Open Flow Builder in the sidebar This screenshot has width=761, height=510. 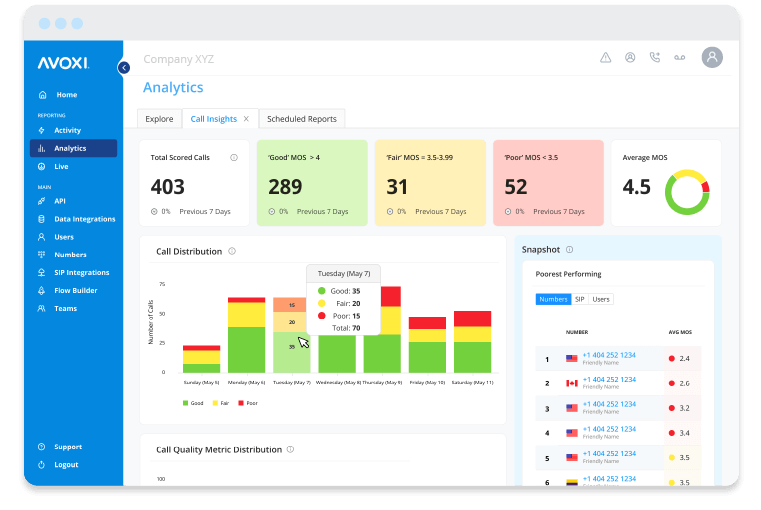(75, 291)
